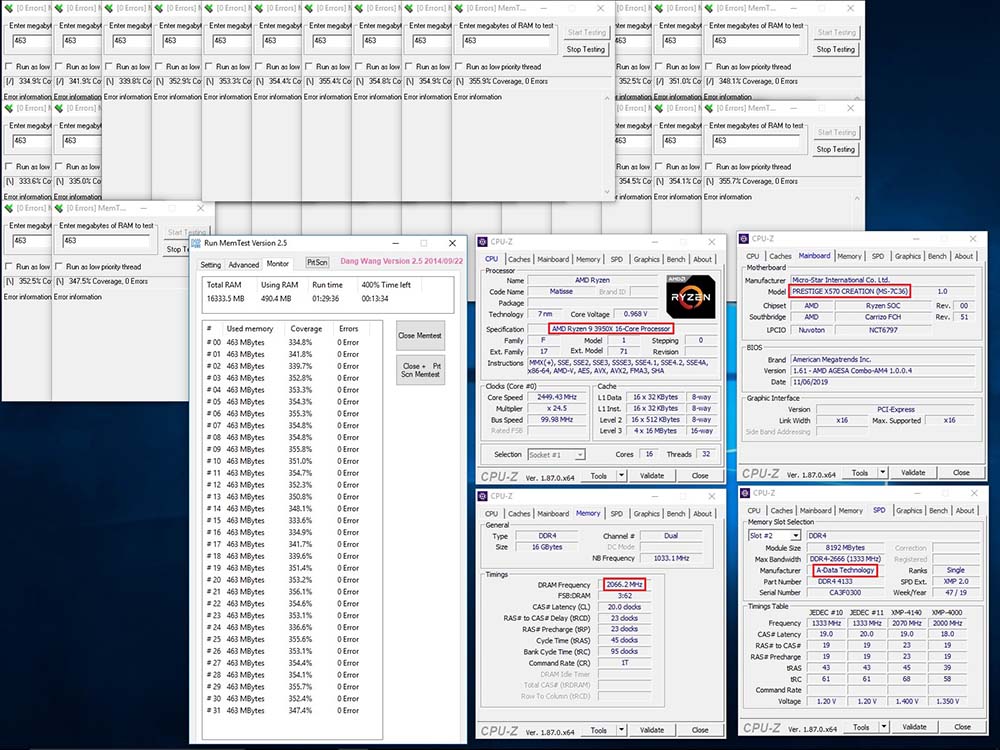The image size is (1000, 750).
Task: Enable low priority thread in the top-right MemTest window
Action: [x=709, y=67]
